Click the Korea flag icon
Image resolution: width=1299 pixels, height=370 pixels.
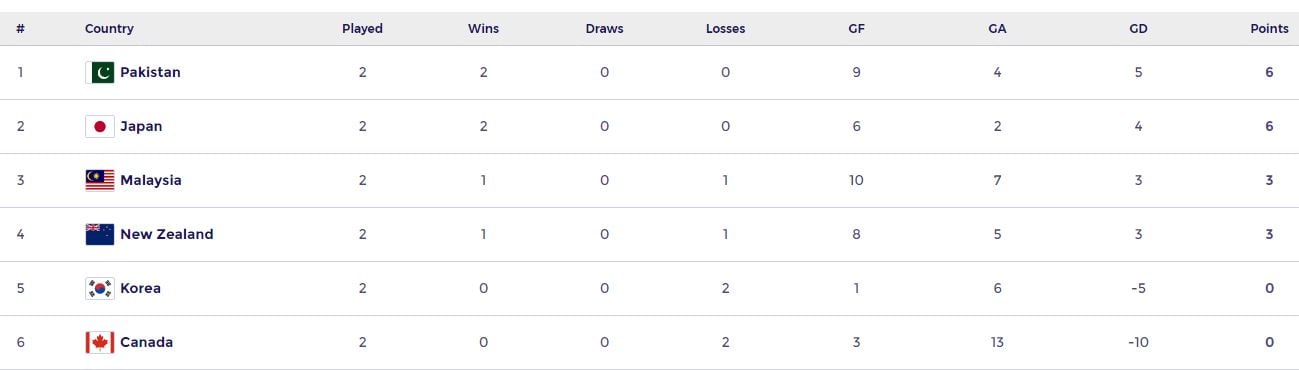(100, 288)
